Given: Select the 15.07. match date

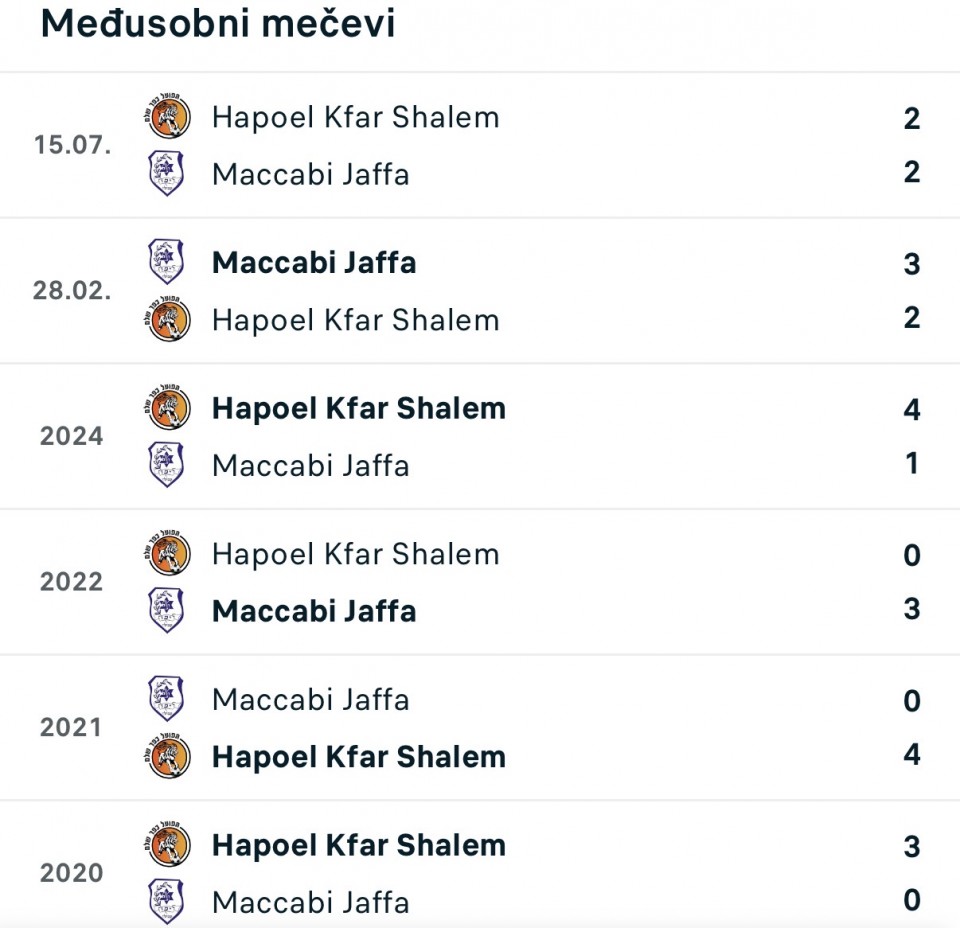Looking at the screenshot, I should point(72,145).
